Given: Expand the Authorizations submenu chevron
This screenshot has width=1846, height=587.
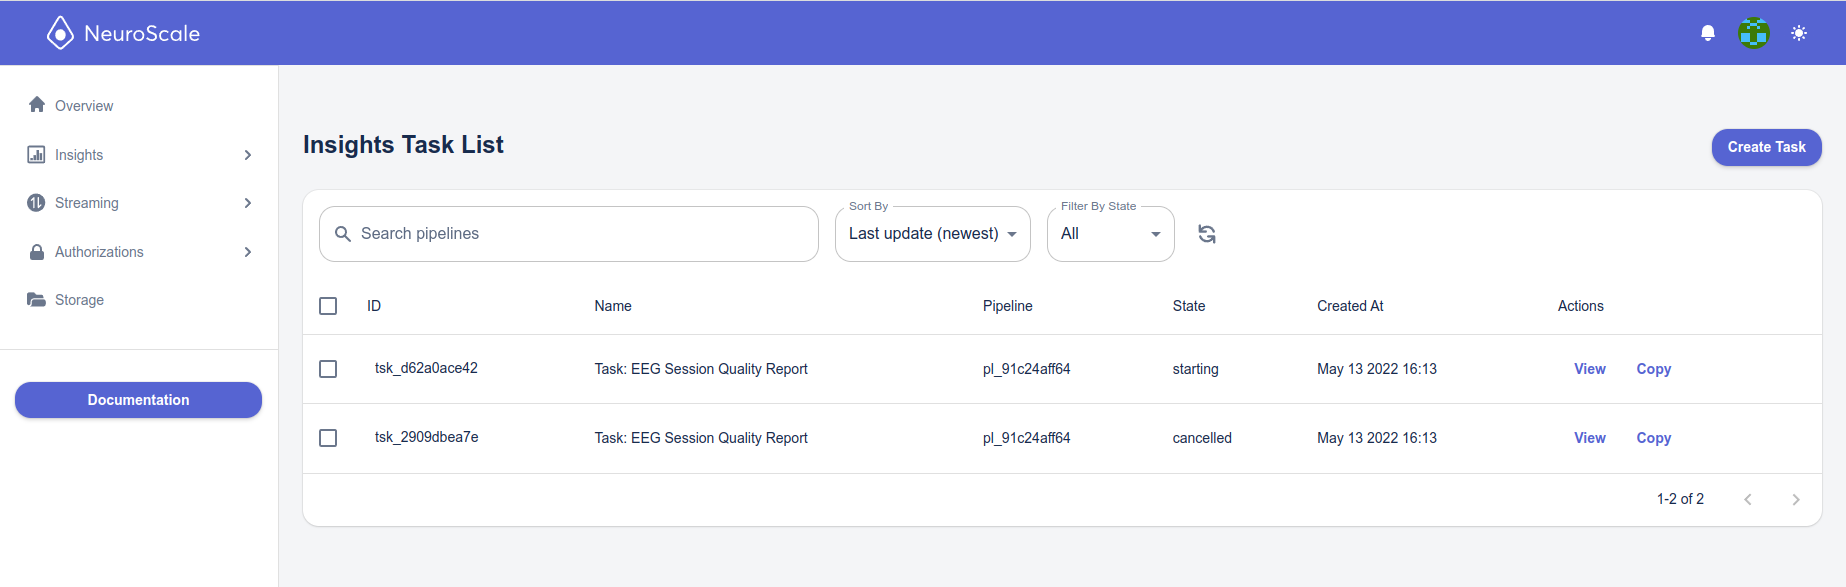Looking at the screenshot, I should pos(248,252).
